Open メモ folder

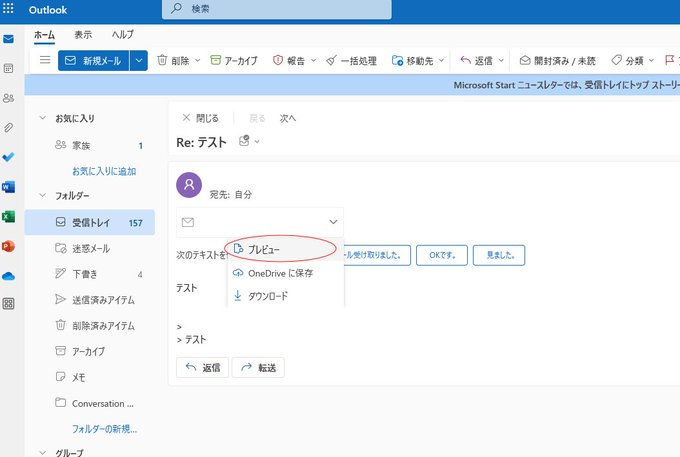(90, 377)
